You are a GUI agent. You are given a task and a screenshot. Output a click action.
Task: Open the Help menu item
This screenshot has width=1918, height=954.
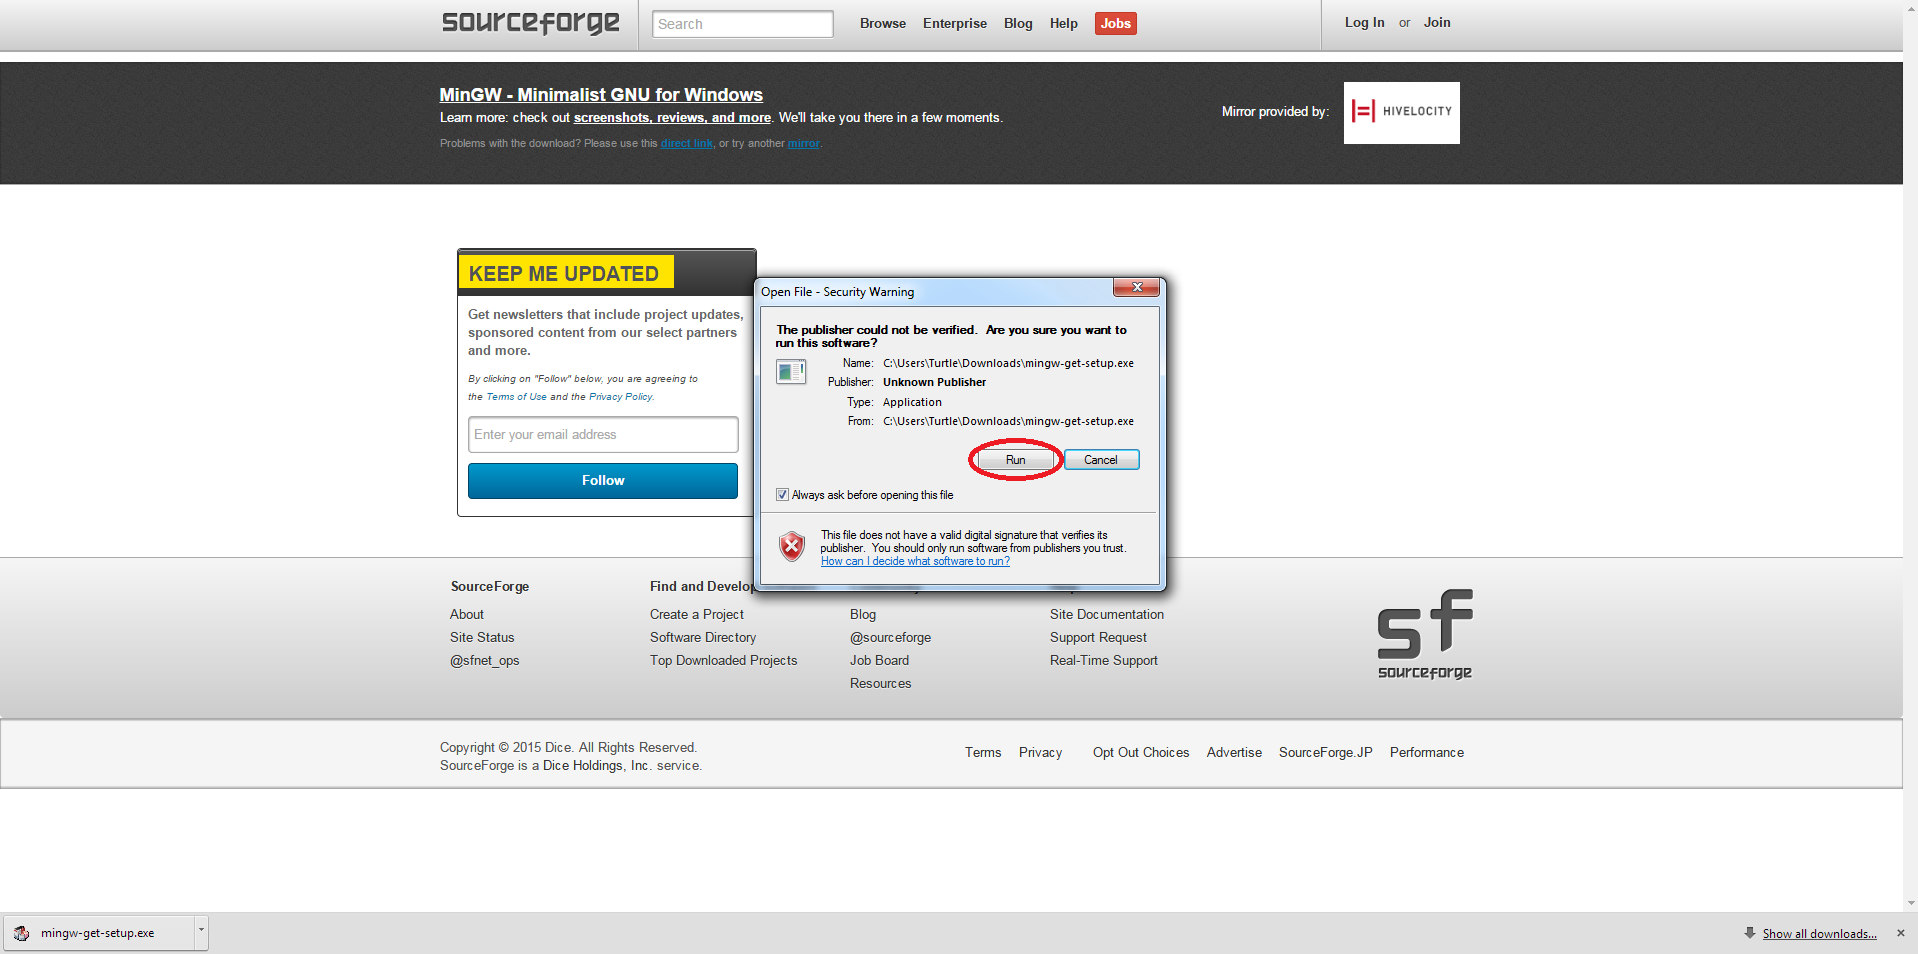point(1064,23)
